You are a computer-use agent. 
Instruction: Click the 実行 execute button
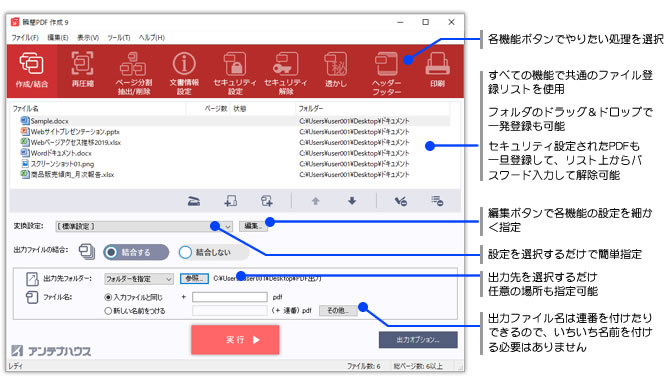point(235,340)
